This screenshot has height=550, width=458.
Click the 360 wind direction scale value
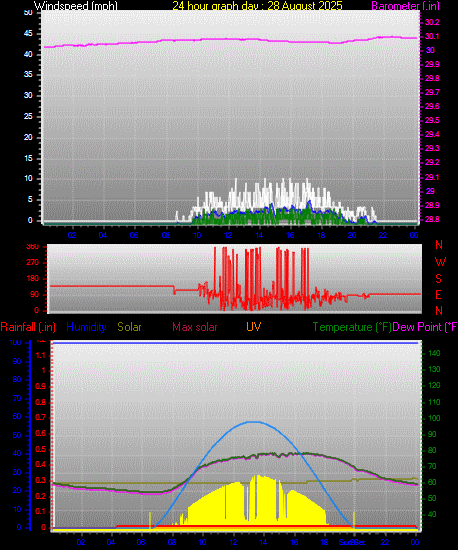33,247
